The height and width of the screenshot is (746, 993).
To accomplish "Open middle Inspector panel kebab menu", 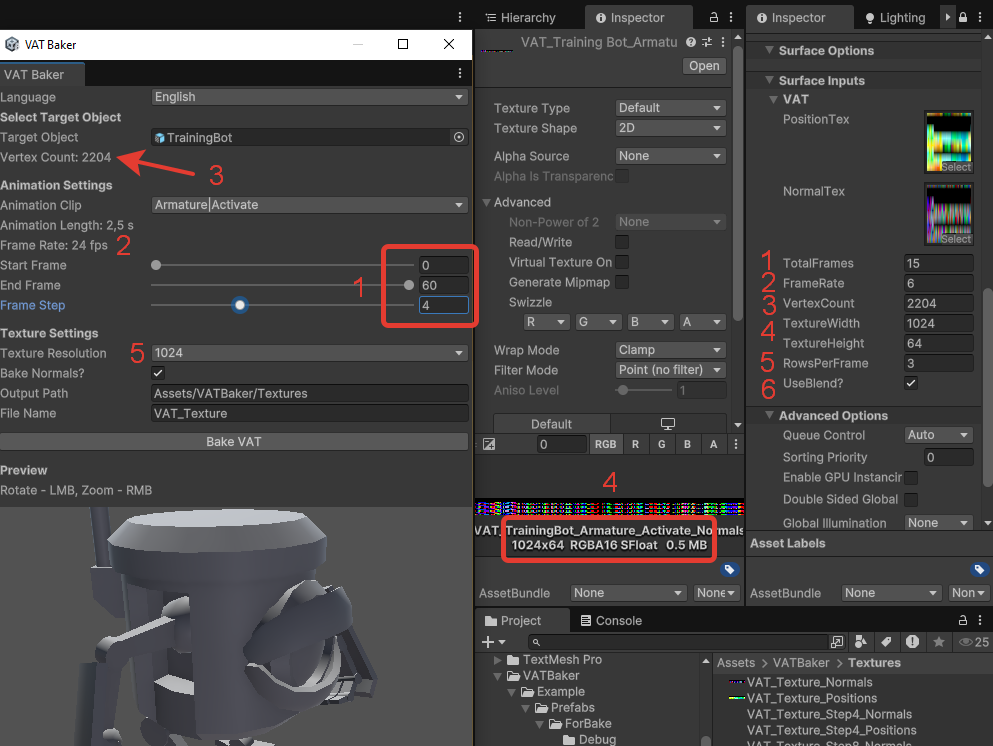I will click(731, 17).
